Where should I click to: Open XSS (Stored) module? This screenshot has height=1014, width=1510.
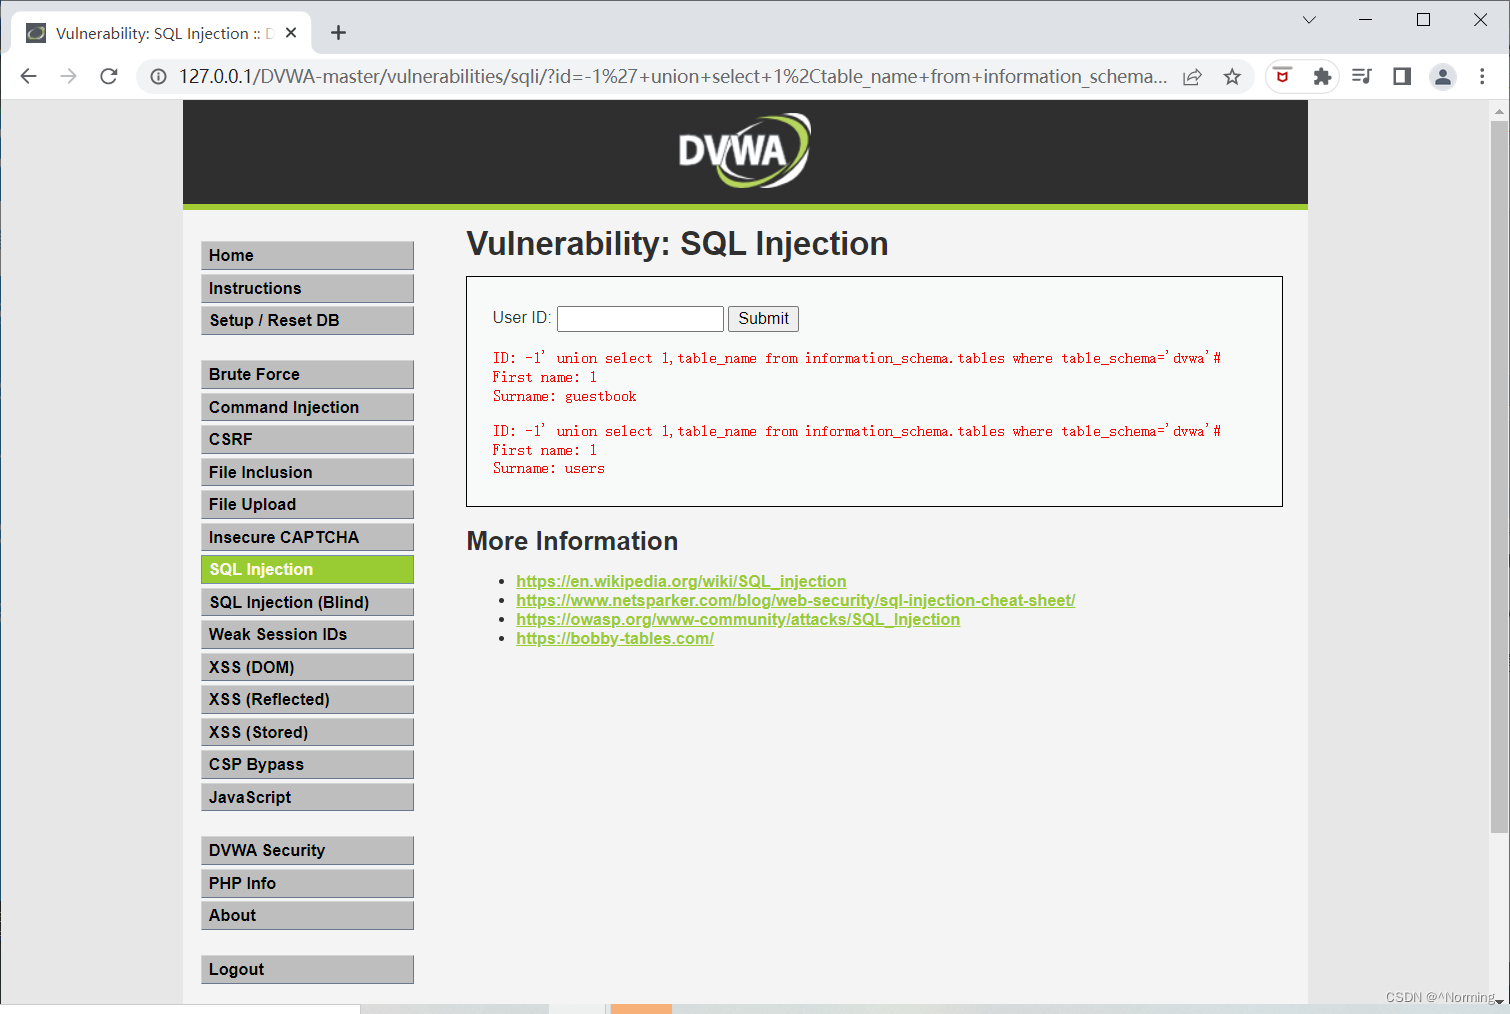[x=307, y=732]
